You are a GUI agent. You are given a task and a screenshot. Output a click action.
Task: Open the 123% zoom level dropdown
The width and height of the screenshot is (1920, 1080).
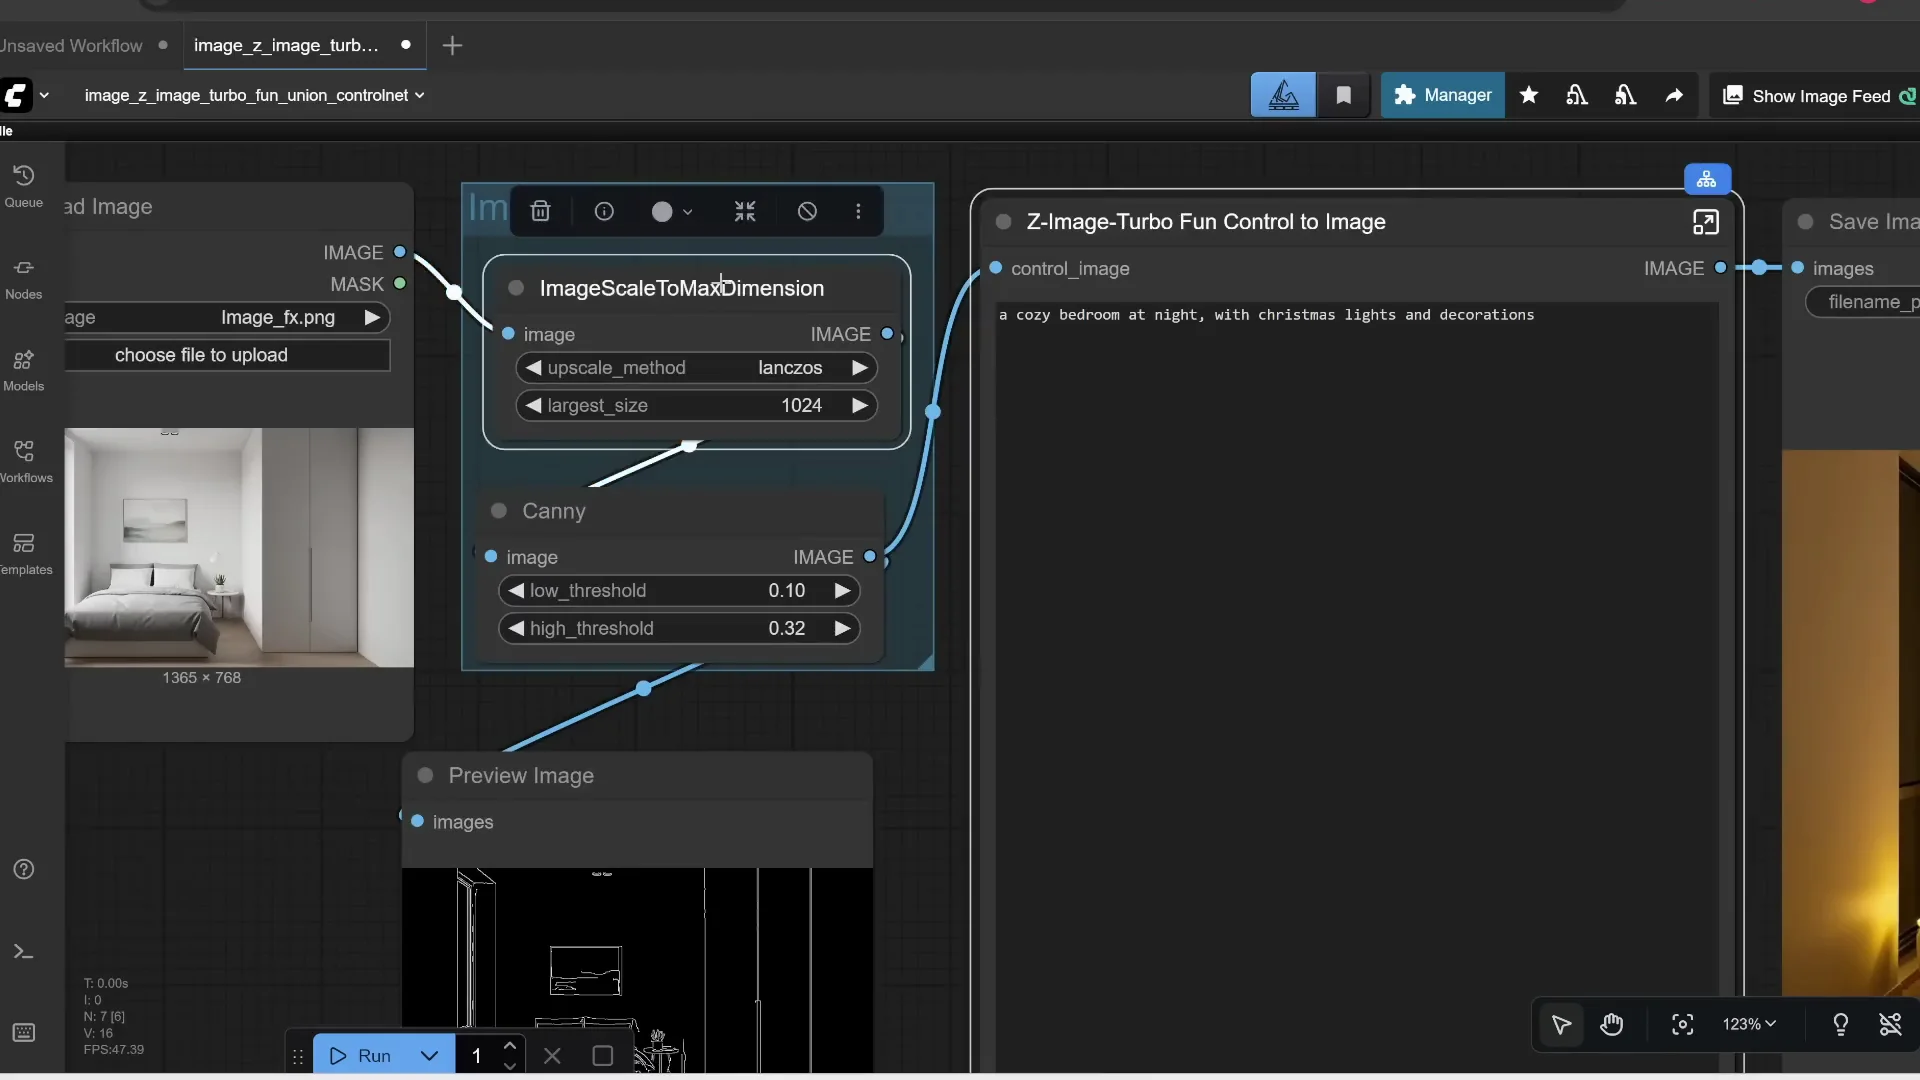point(1748,1024)
